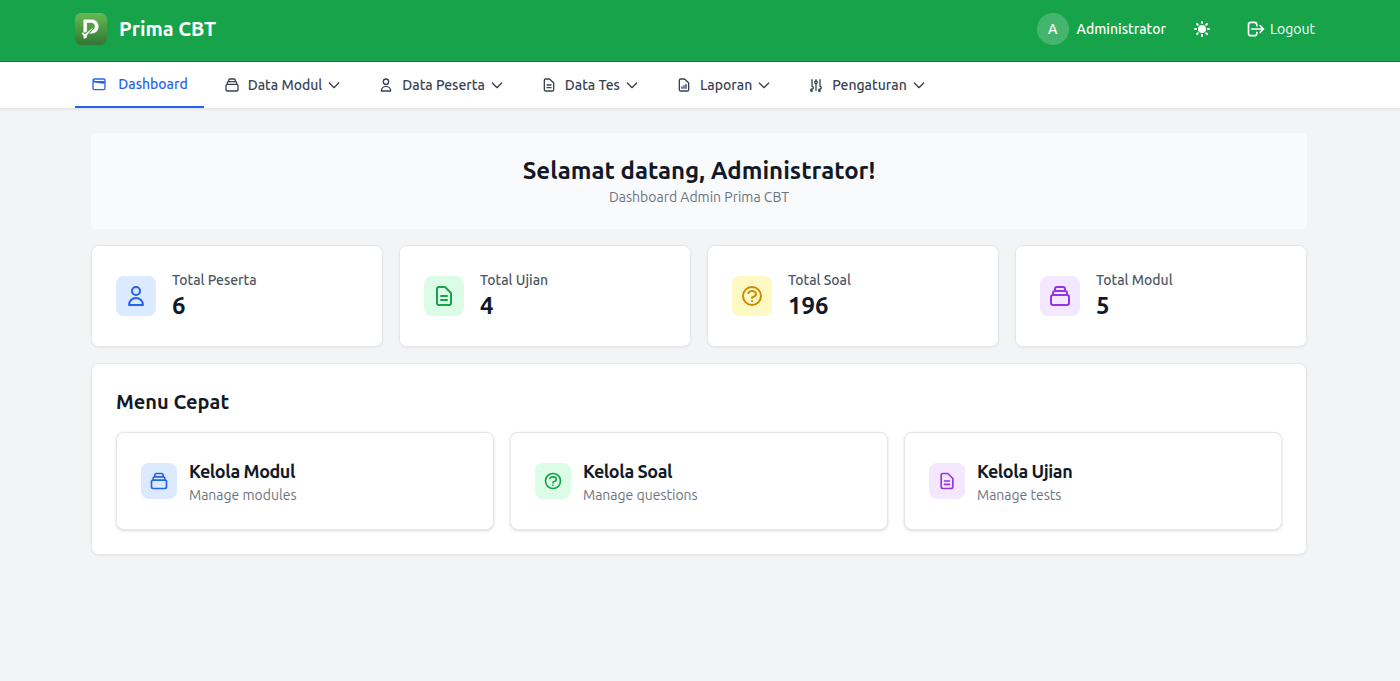Click the Kelola Modul module icon
Image resolution: width=1400 pixels, height=681 pixels.
pyautogui.click(x=159, y=481)
